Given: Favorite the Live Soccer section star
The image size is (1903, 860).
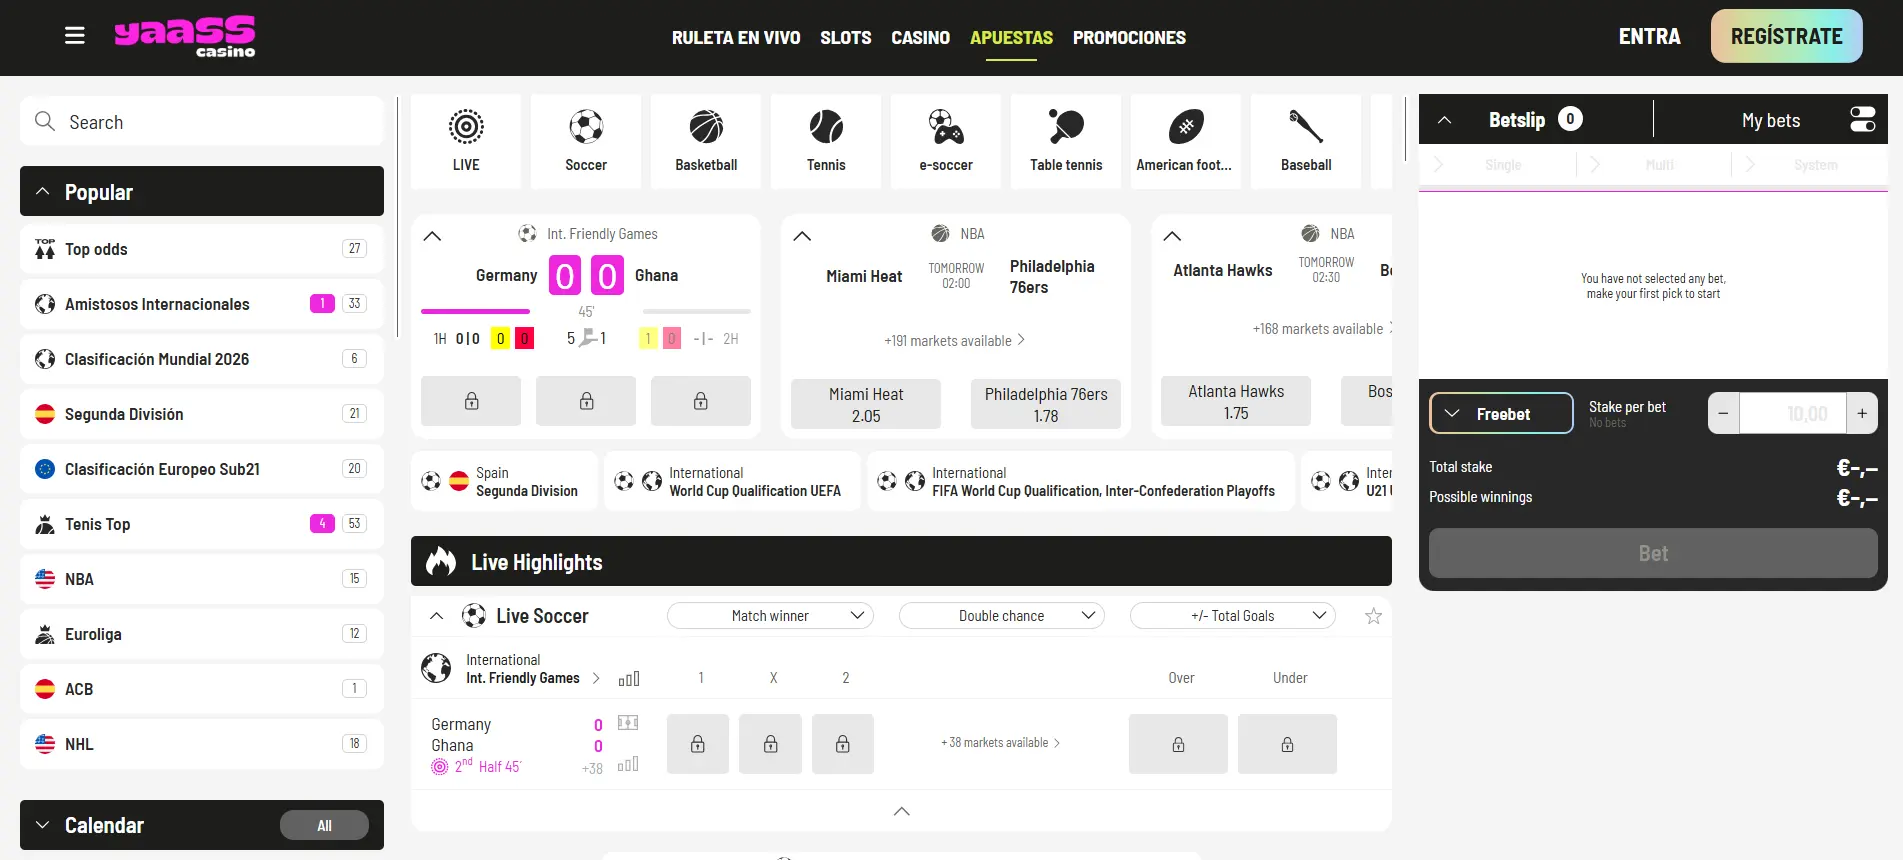Looking at the screenshot, I should click(x=1373, y=616).
